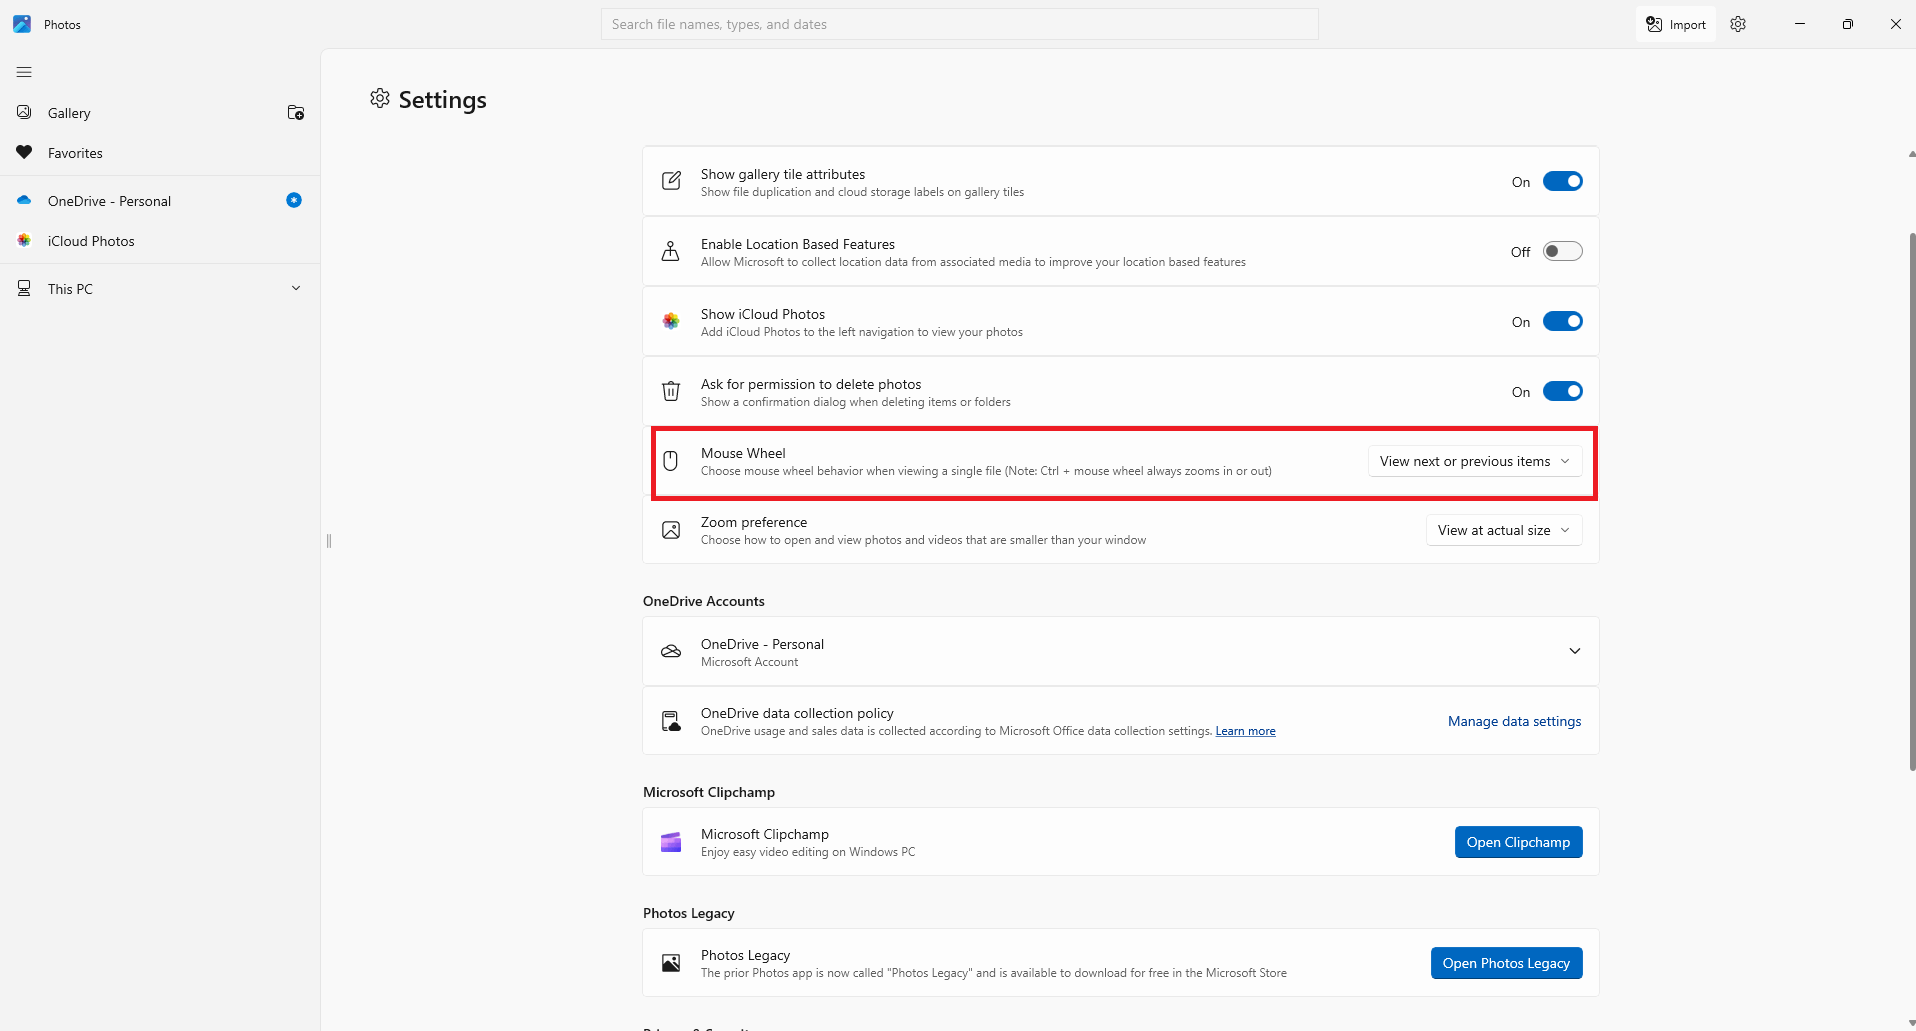Open the Learn more link

[1246, 731]
